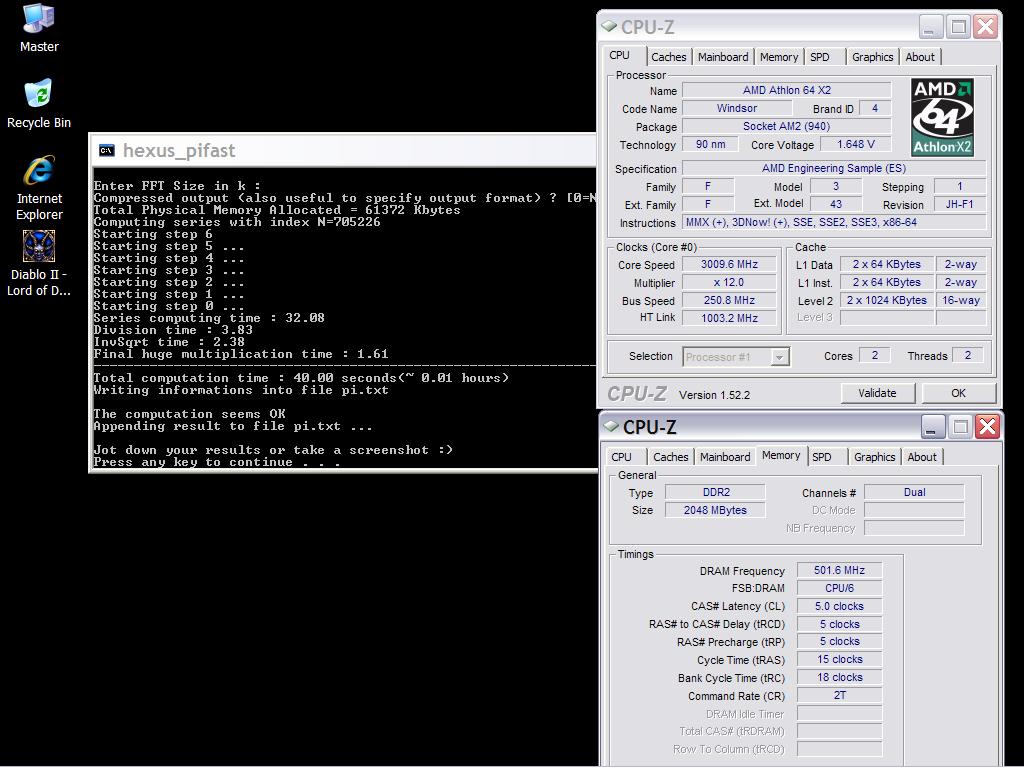The image size is (1024, 768).
Task: Click the Technology value 90 nm
Action: coord(711,144)
